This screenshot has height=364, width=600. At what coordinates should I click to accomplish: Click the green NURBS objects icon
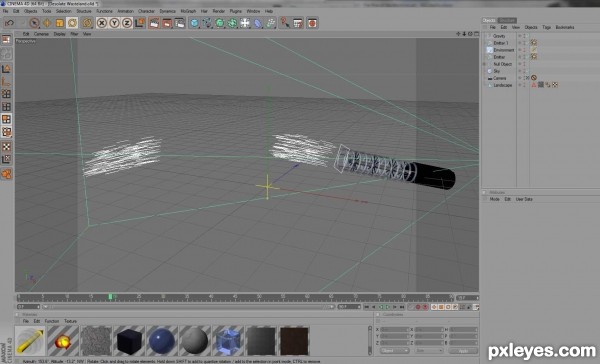point(220,23)
